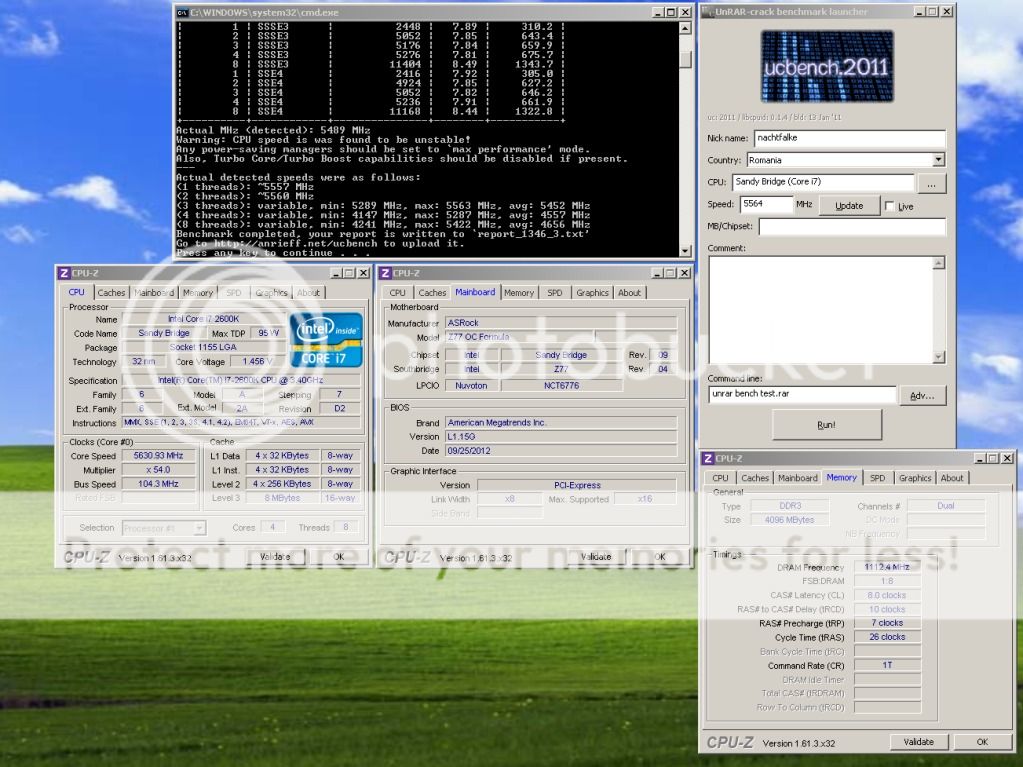The image size is (1023, 767).
Task: Open the Country dropdown showing Romania
Action: pos(938,160)
